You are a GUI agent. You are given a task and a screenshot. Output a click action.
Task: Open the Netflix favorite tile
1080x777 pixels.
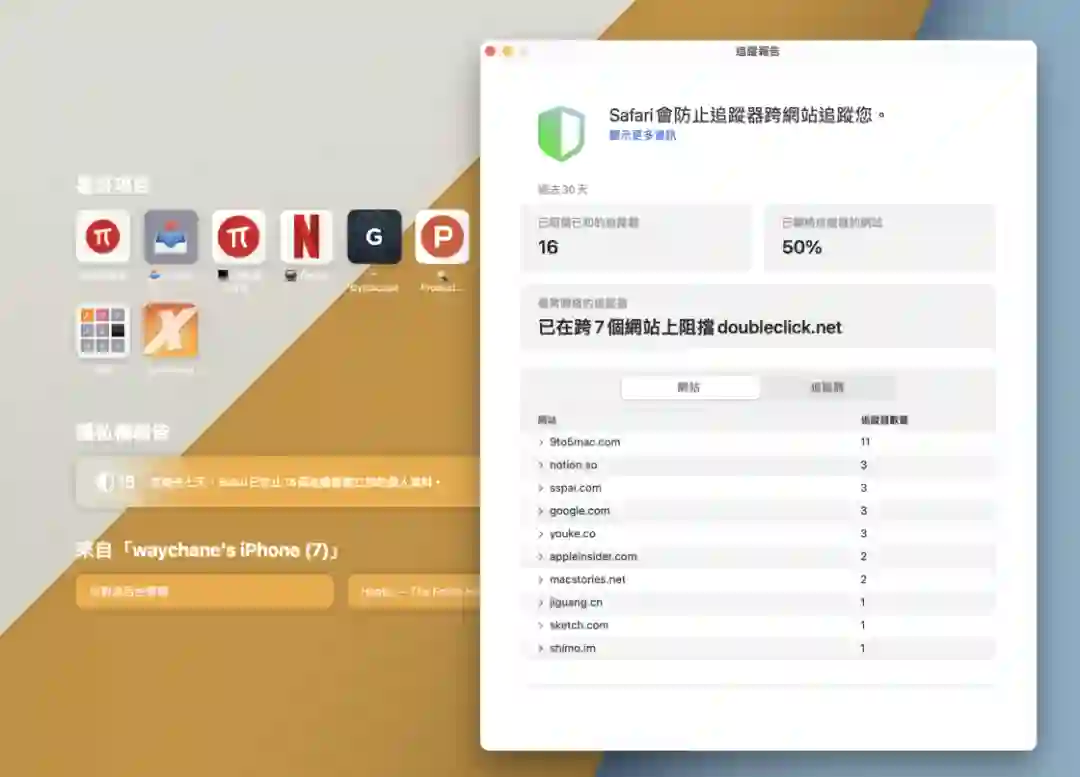point(307,236)
